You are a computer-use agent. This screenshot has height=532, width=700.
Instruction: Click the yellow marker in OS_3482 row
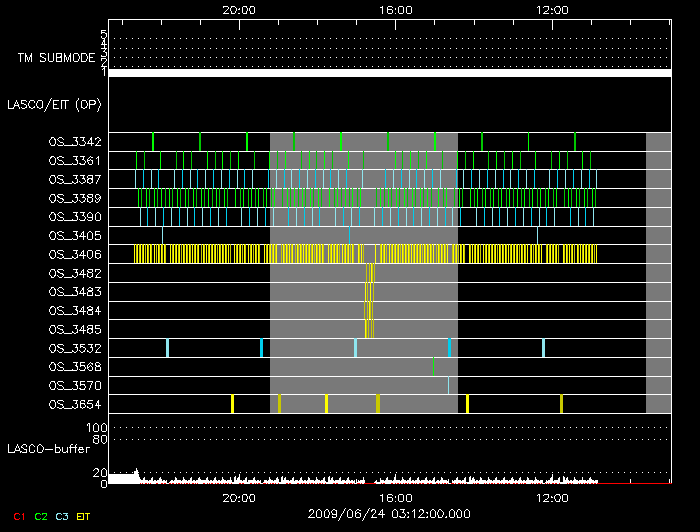click(x=370, y=273)
